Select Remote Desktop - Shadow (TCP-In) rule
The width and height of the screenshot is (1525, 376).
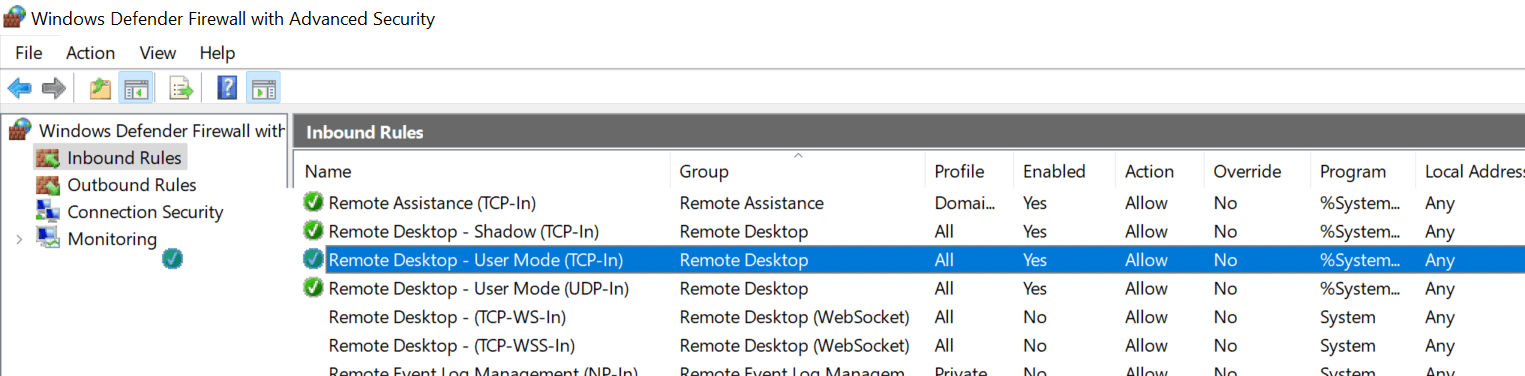[463, 231]
